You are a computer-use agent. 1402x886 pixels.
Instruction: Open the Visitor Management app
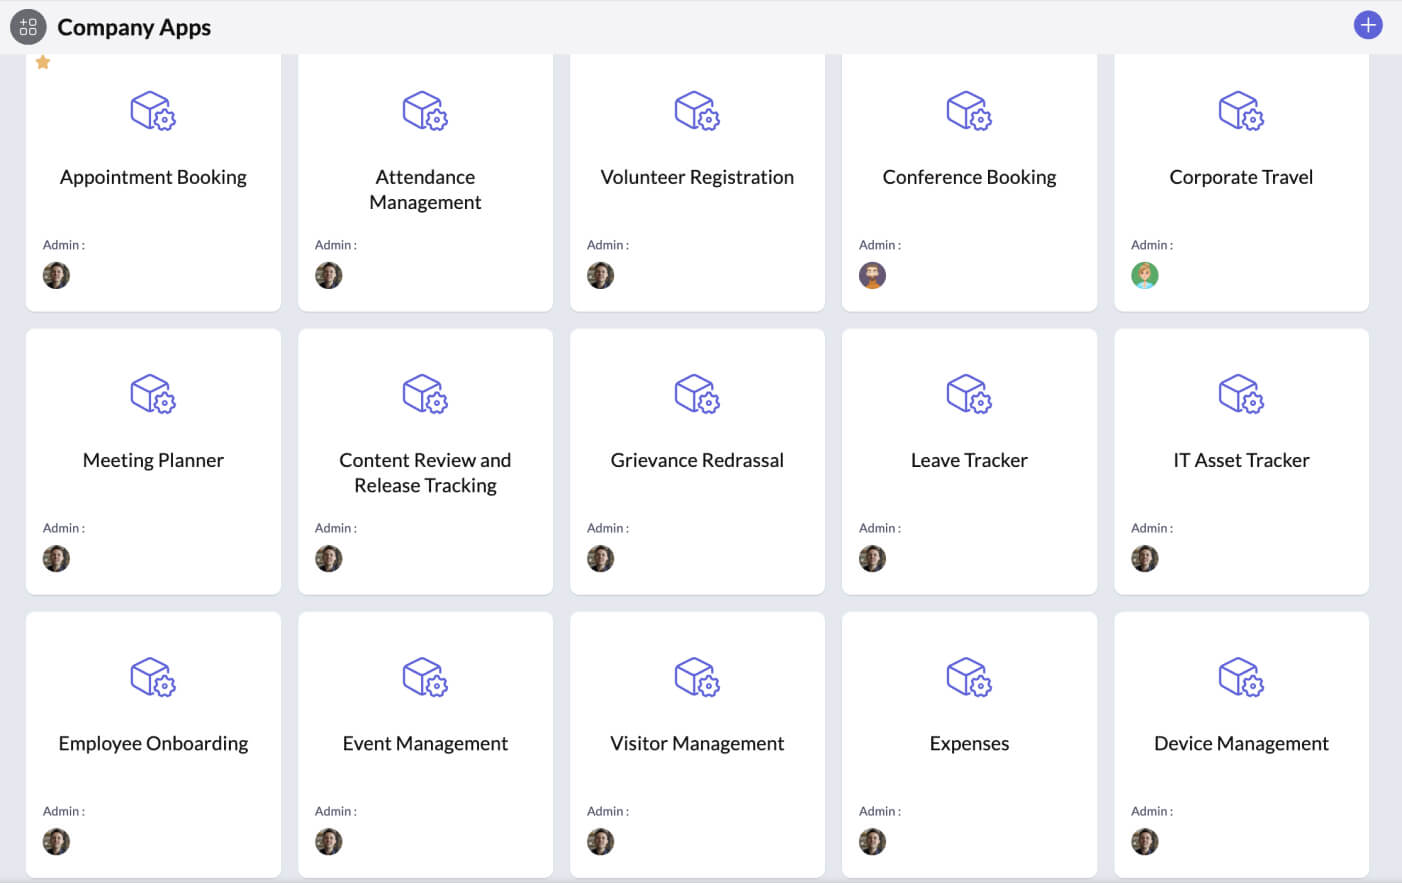[697, 743]
